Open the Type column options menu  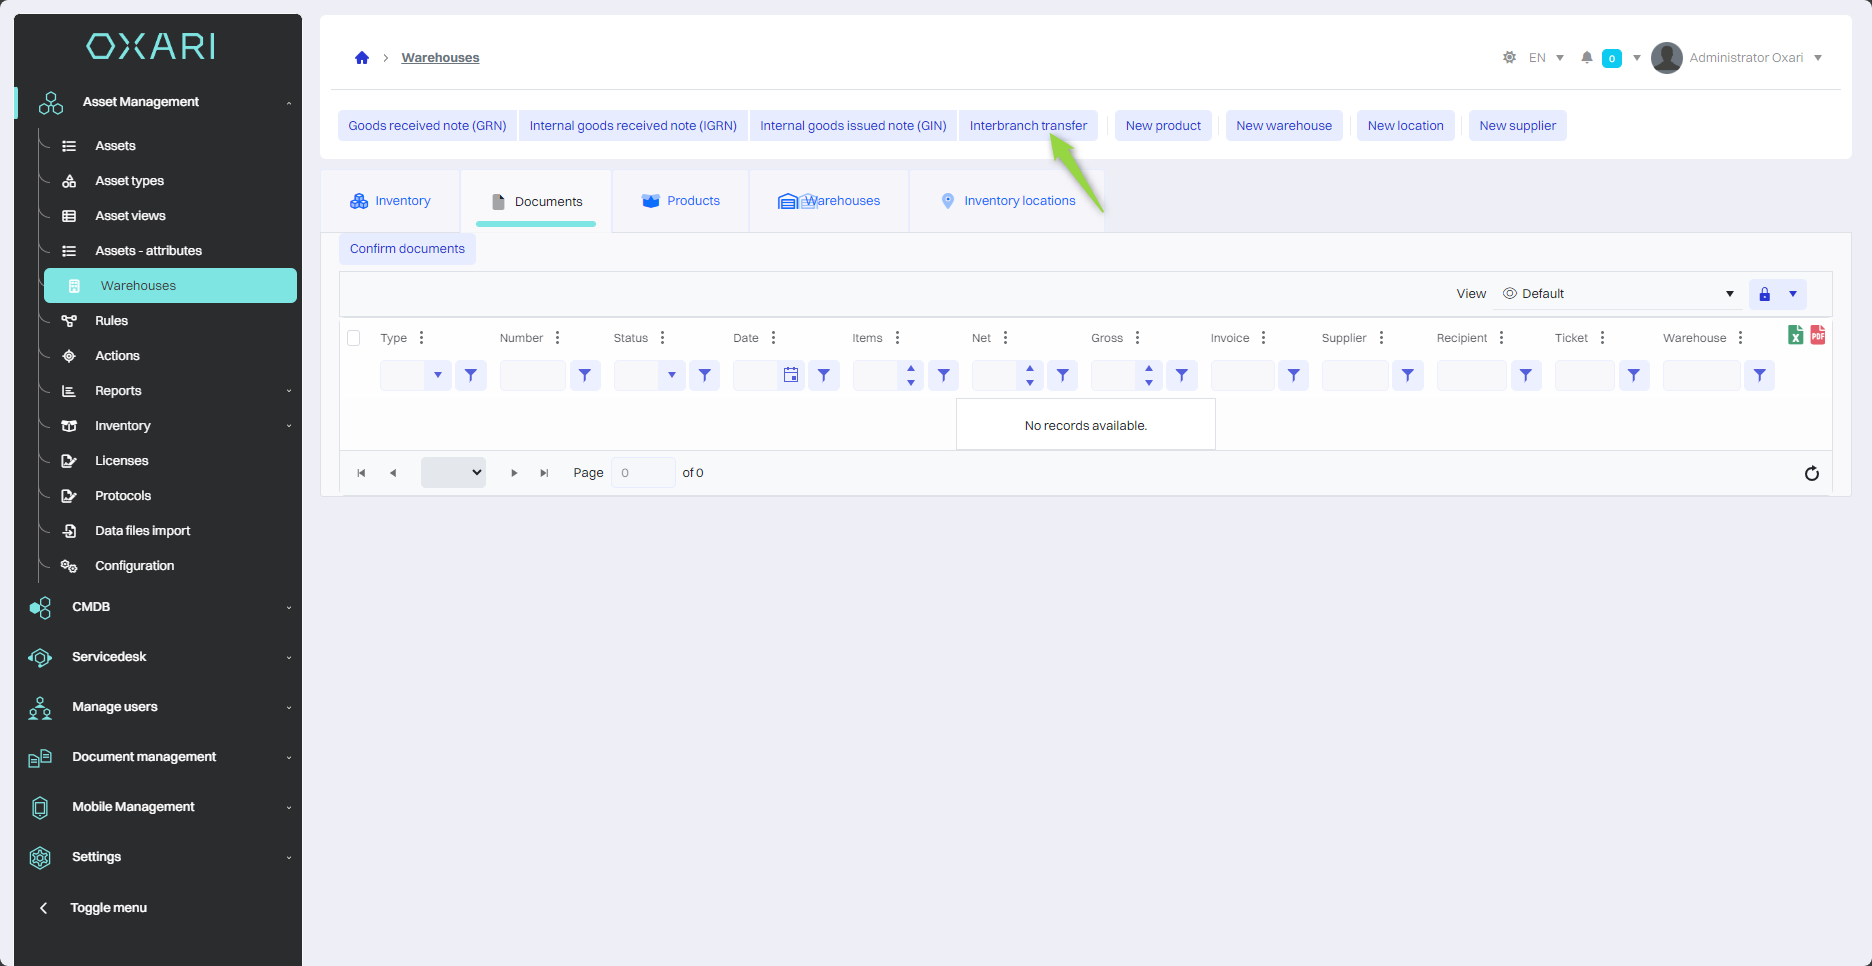422,338
